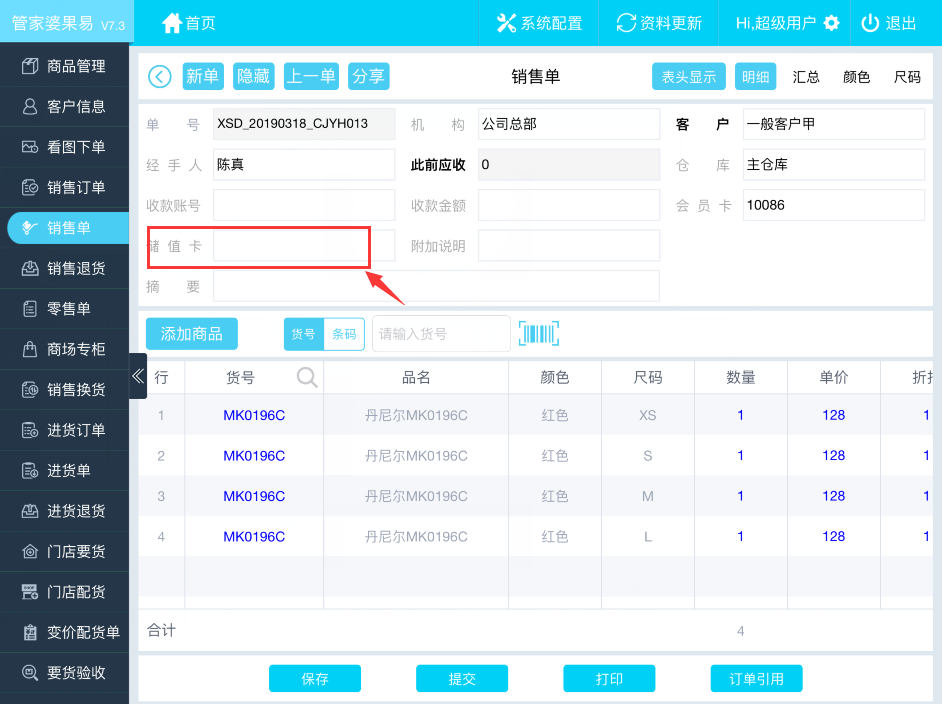The image size is (942, 704).
Task: Go to 首页 home icon
Action: [172, 23]
